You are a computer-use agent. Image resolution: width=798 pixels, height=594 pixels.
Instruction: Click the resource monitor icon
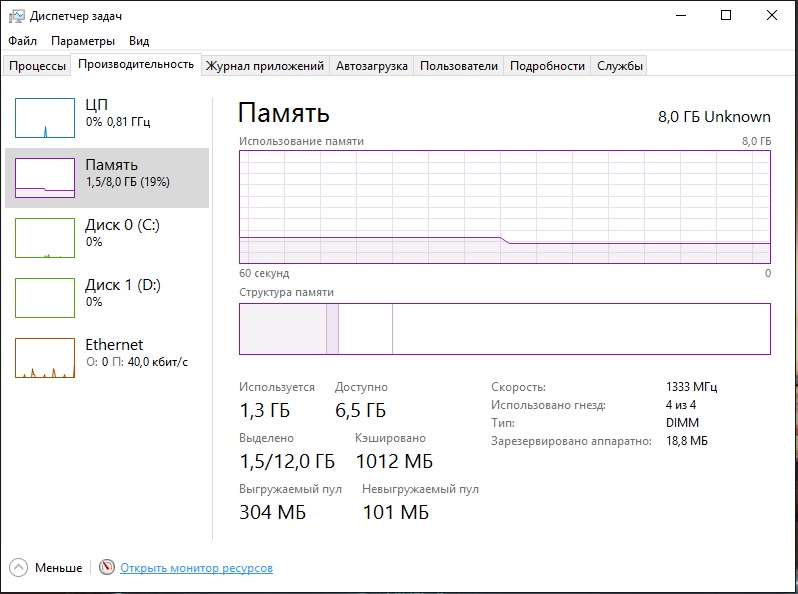click(107, 568)
